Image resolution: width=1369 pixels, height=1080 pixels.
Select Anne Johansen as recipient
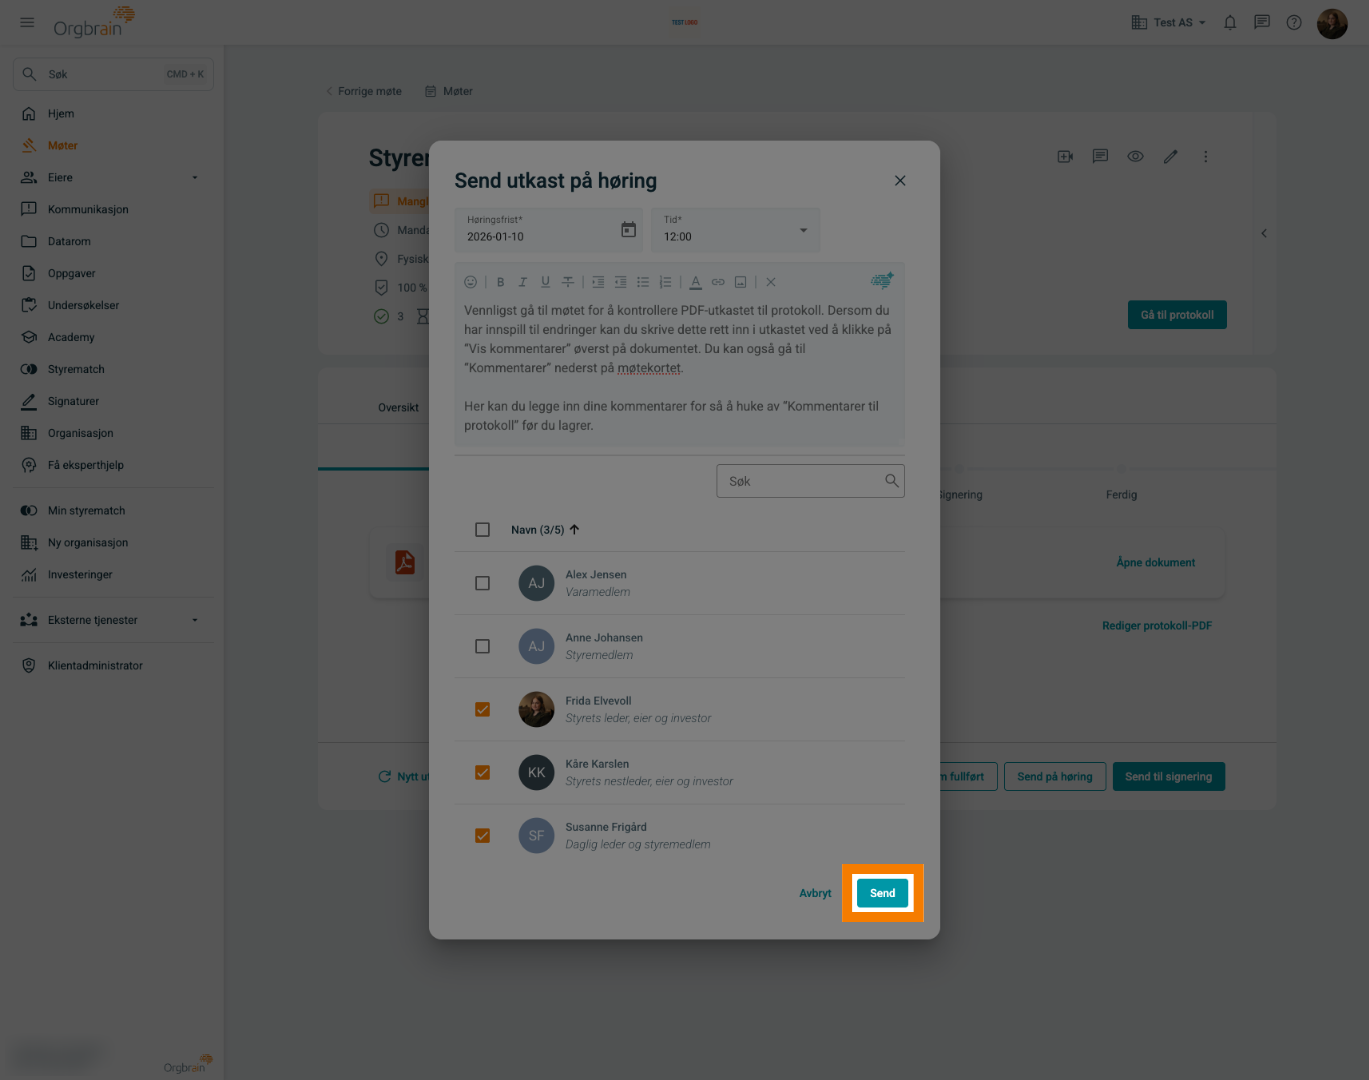tap(482, 646)
